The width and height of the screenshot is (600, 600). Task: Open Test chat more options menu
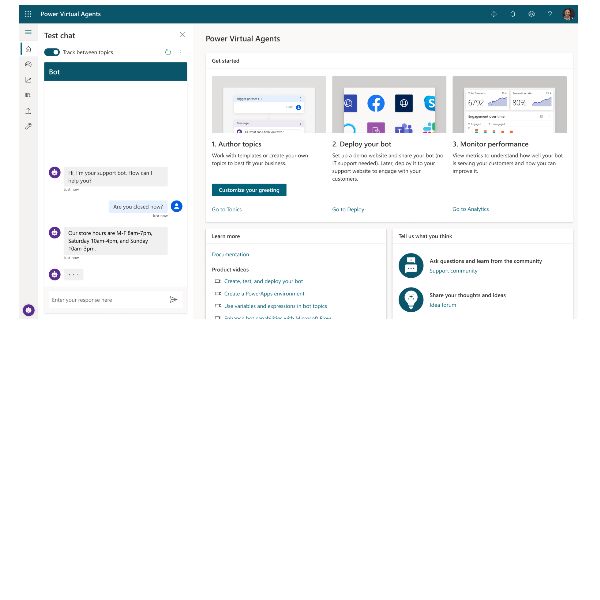180,52
